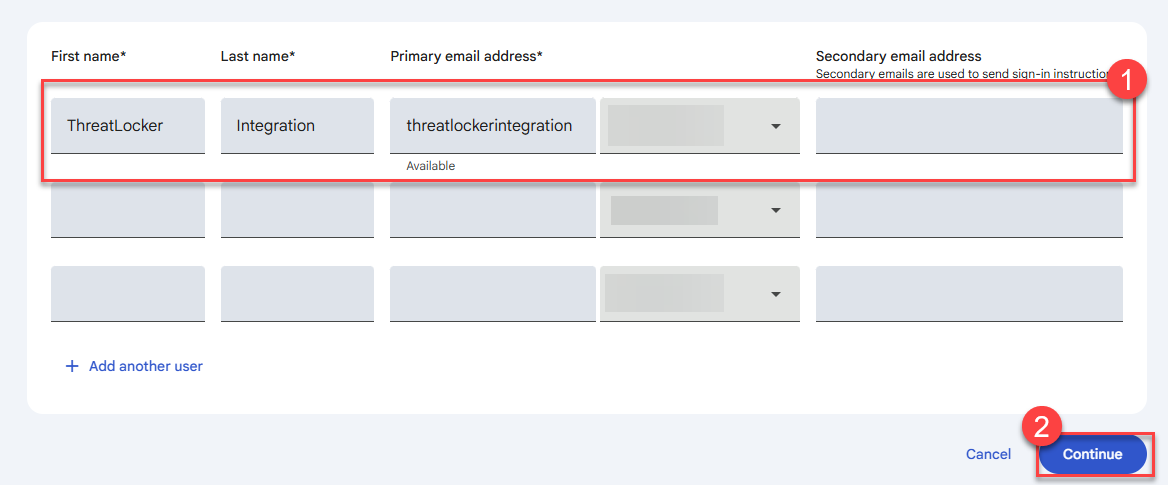Click secondary email field in second row
This screenshot has width=1168, height=485.
click(x=969, y=210)
